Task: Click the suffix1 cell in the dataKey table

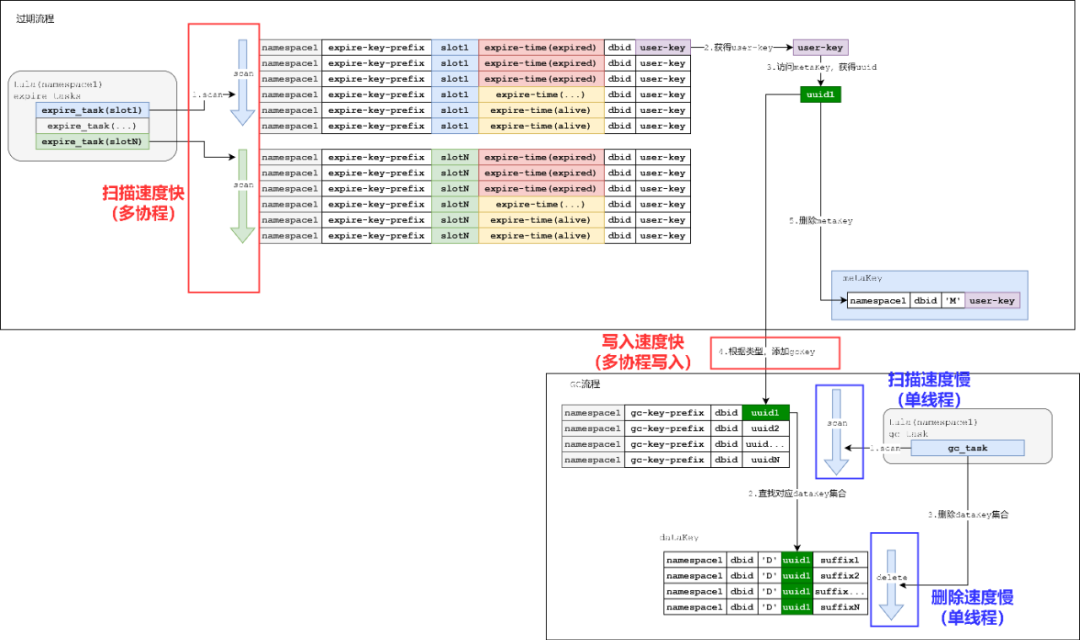Action: (x=840, y=560)
